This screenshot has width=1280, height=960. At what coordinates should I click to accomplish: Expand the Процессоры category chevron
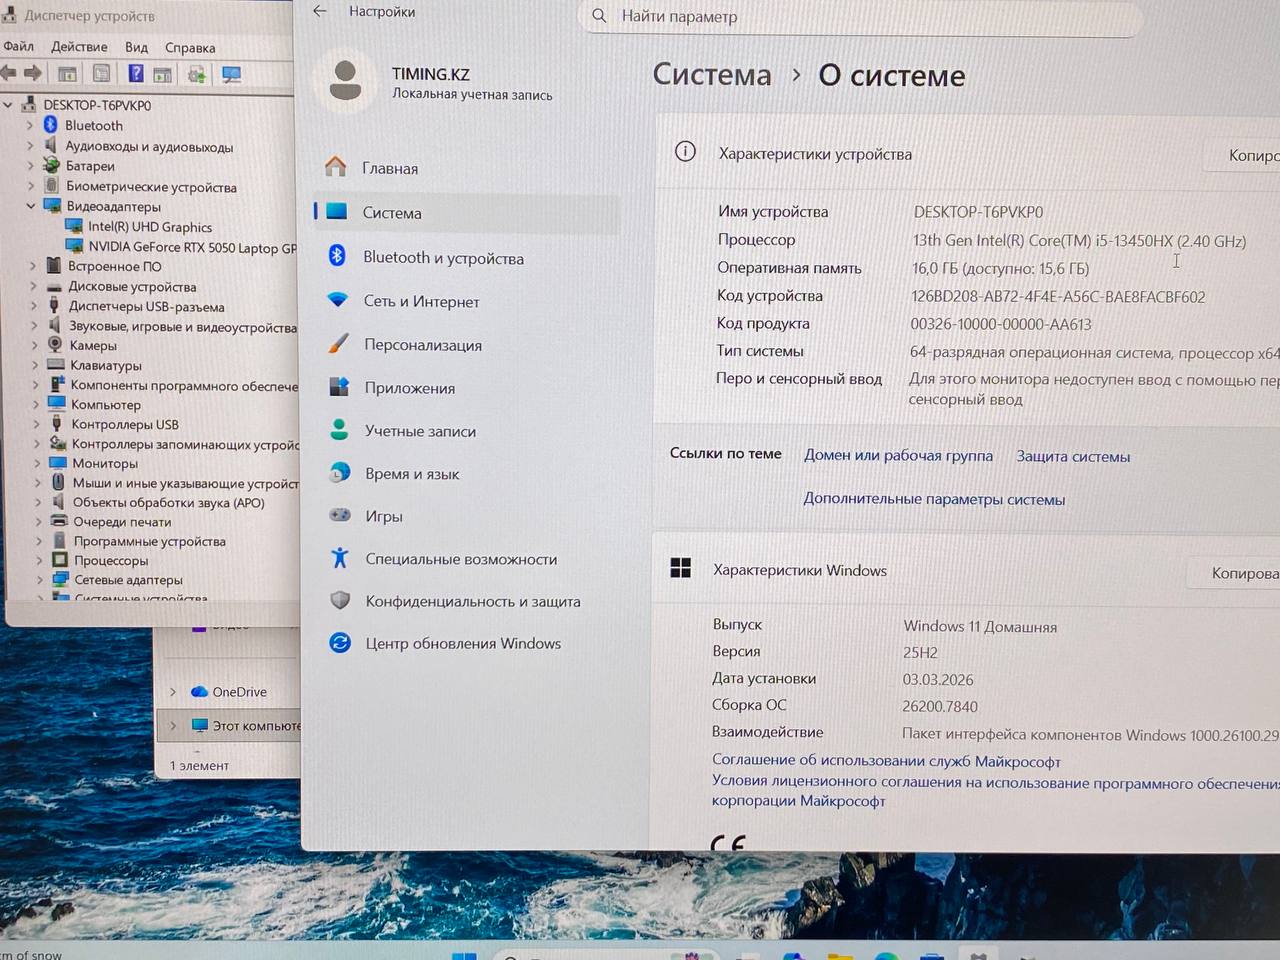coord(38,560)
